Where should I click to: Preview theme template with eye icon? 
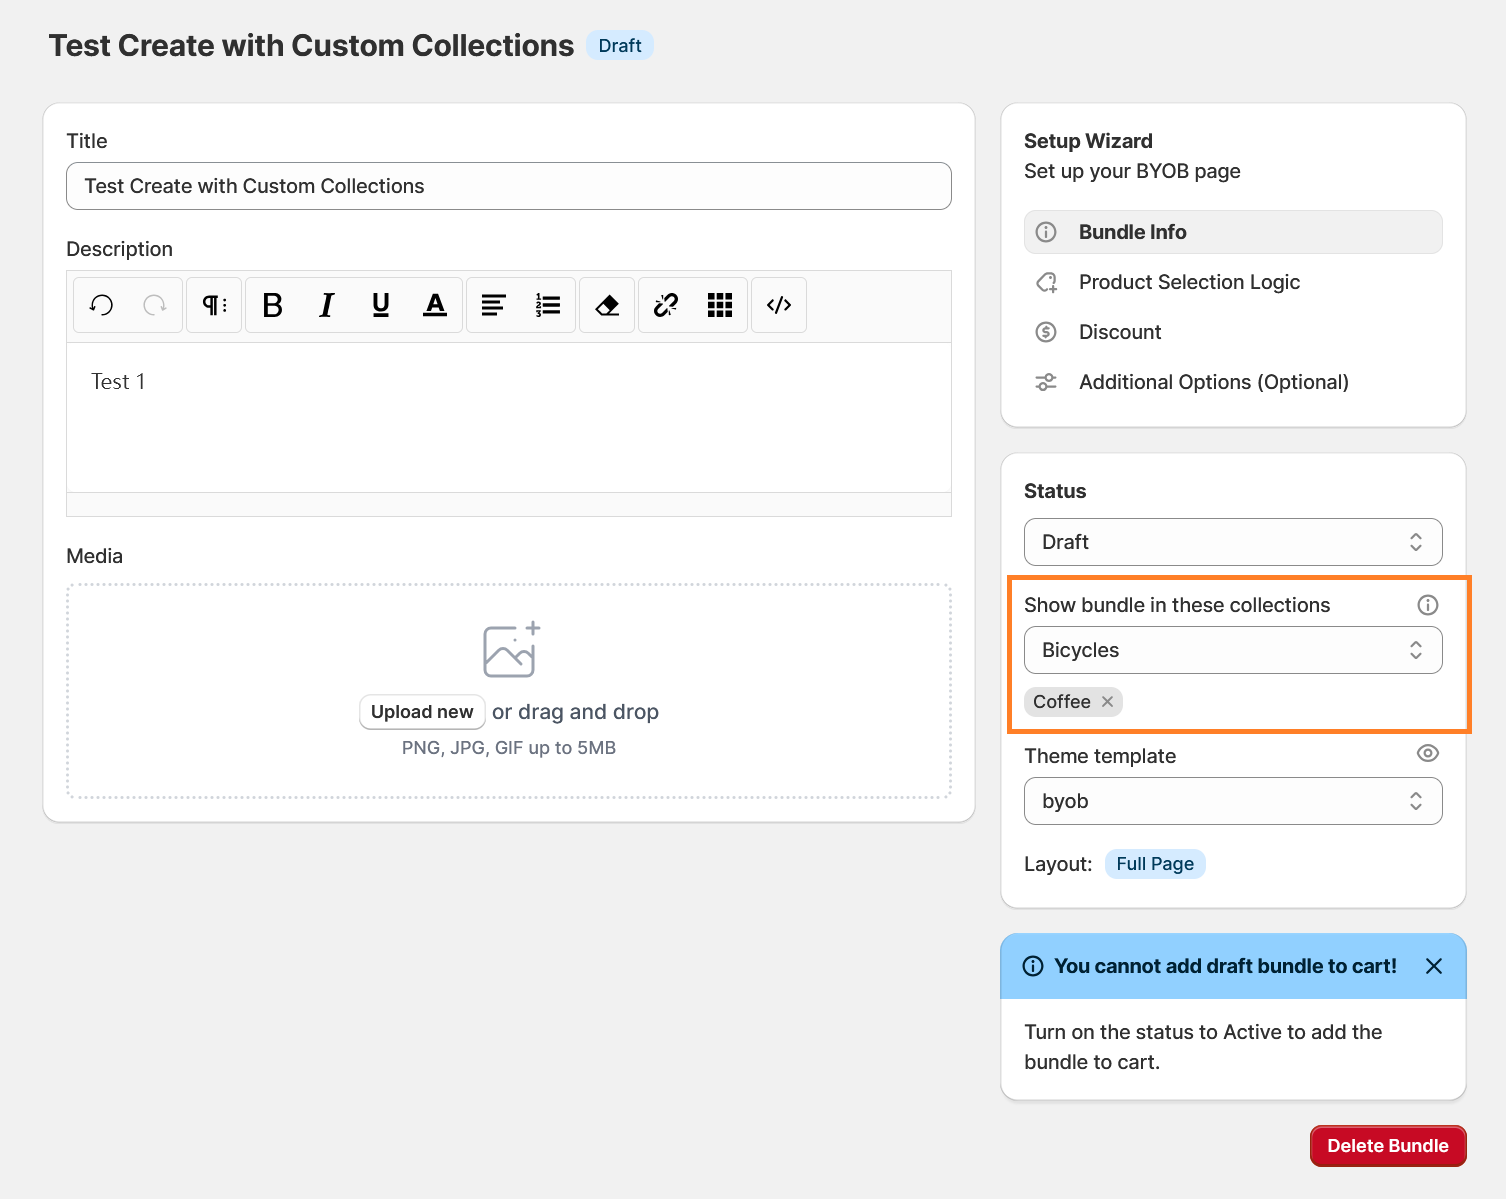pos(1428,754)
